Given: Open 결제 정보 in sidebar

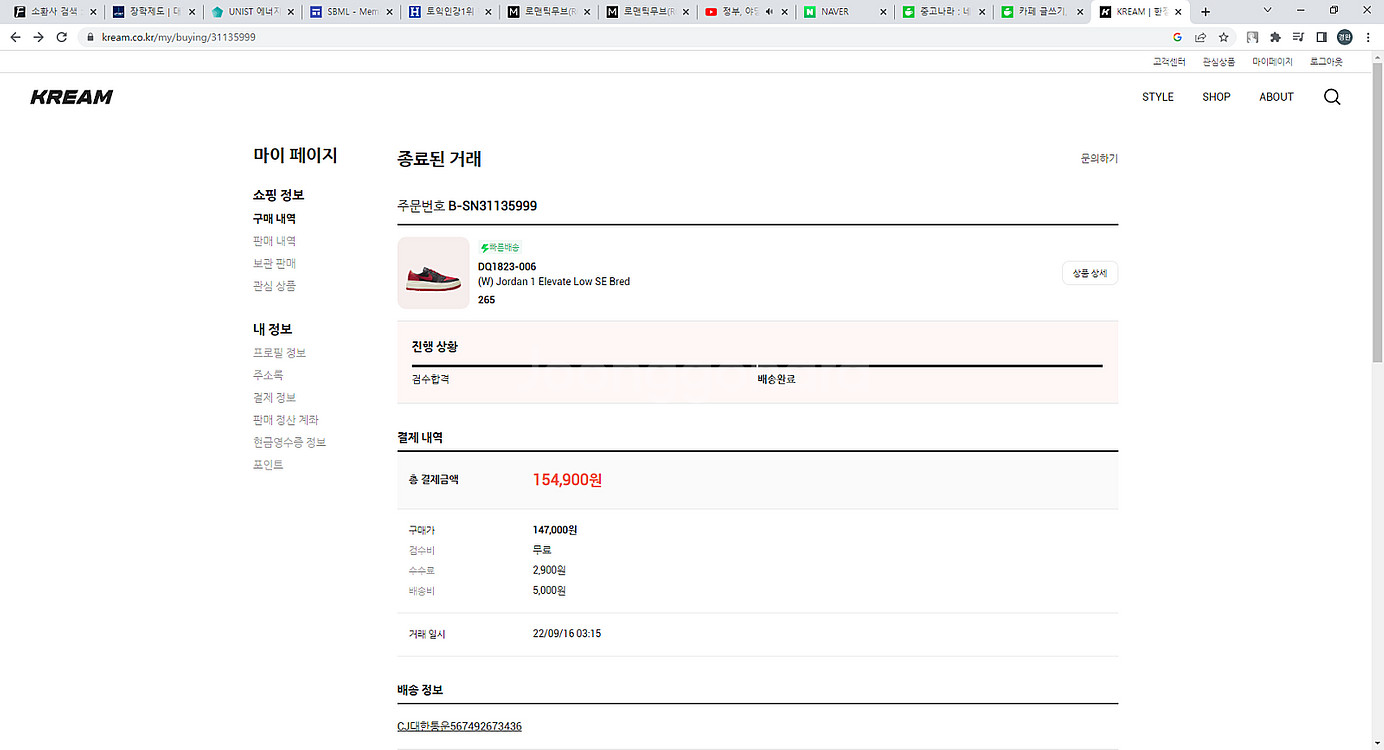Looking at the screenshot, I should click(x=274, y=397).
